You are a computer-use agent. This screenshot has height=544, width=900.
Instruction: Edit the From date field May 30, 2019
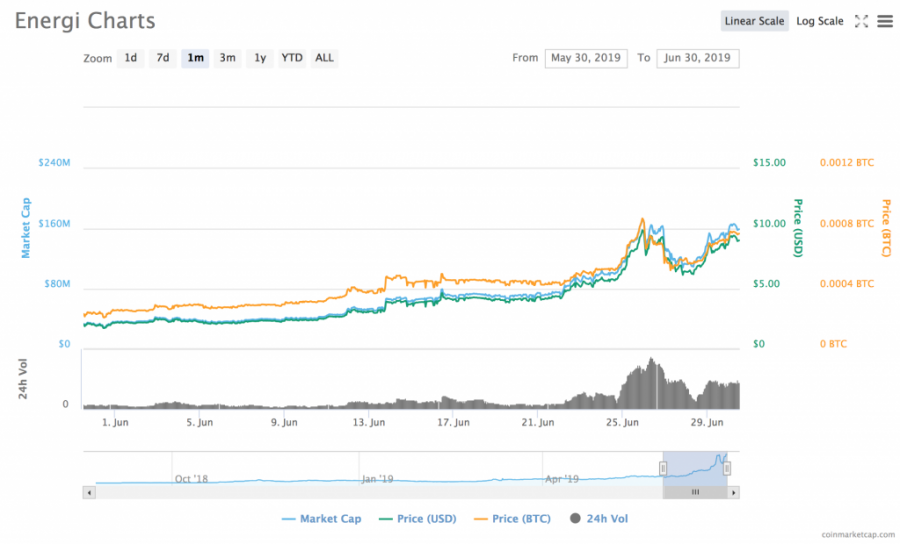tap(586, 58)
